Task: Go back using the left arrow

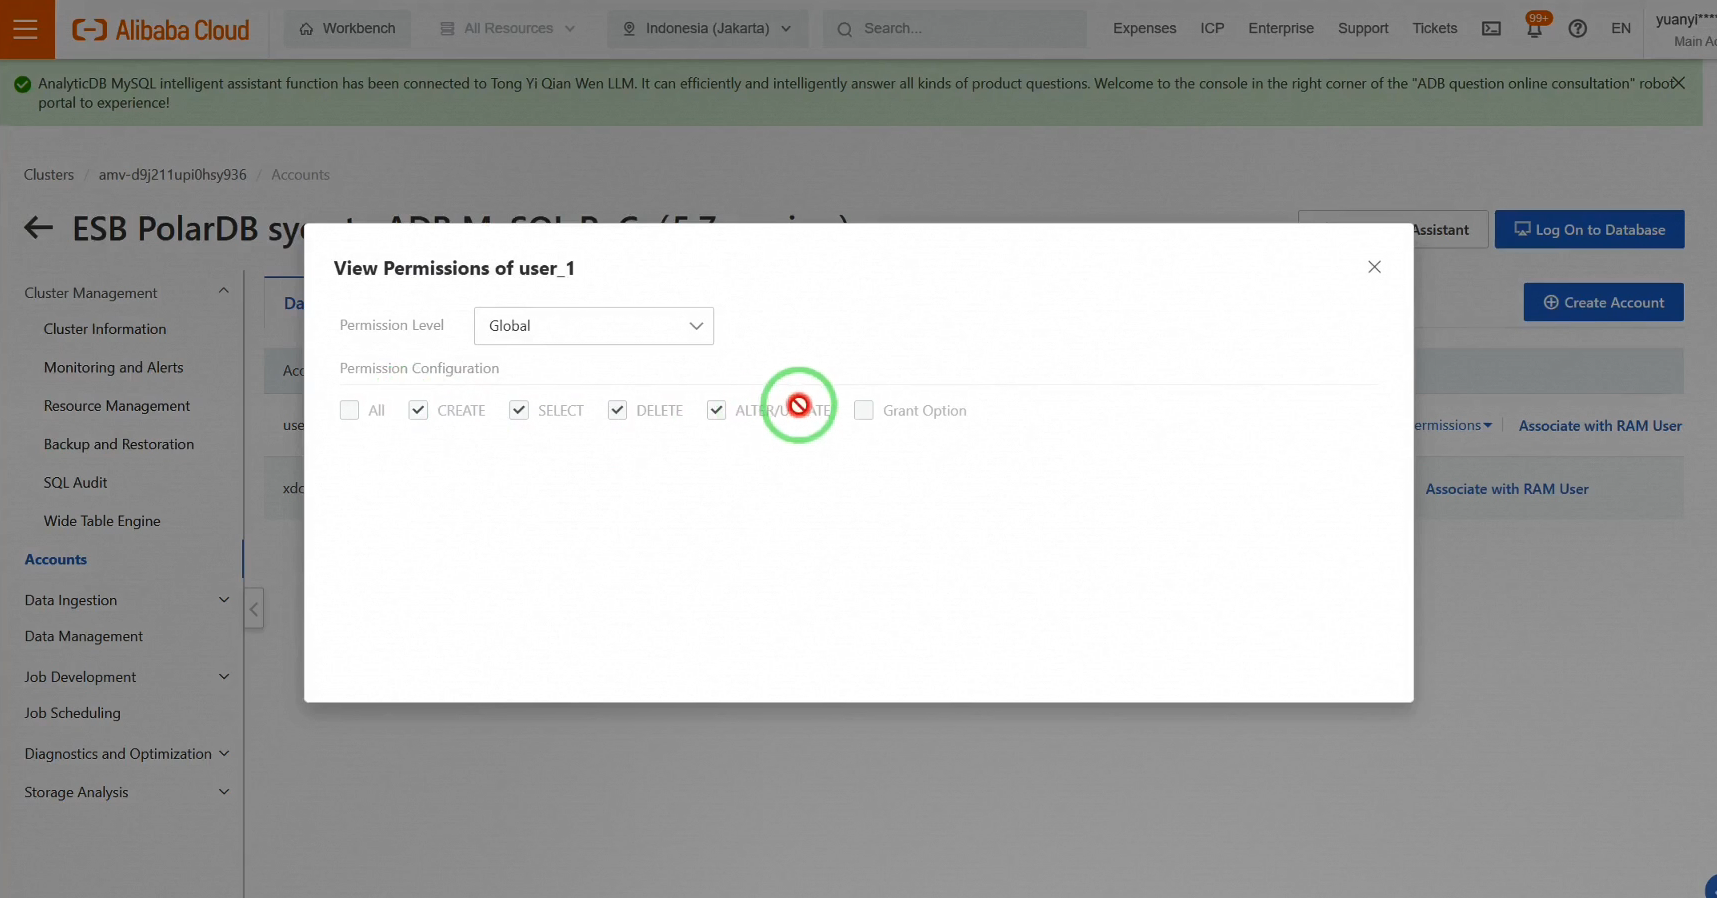Action: point(38,228)
